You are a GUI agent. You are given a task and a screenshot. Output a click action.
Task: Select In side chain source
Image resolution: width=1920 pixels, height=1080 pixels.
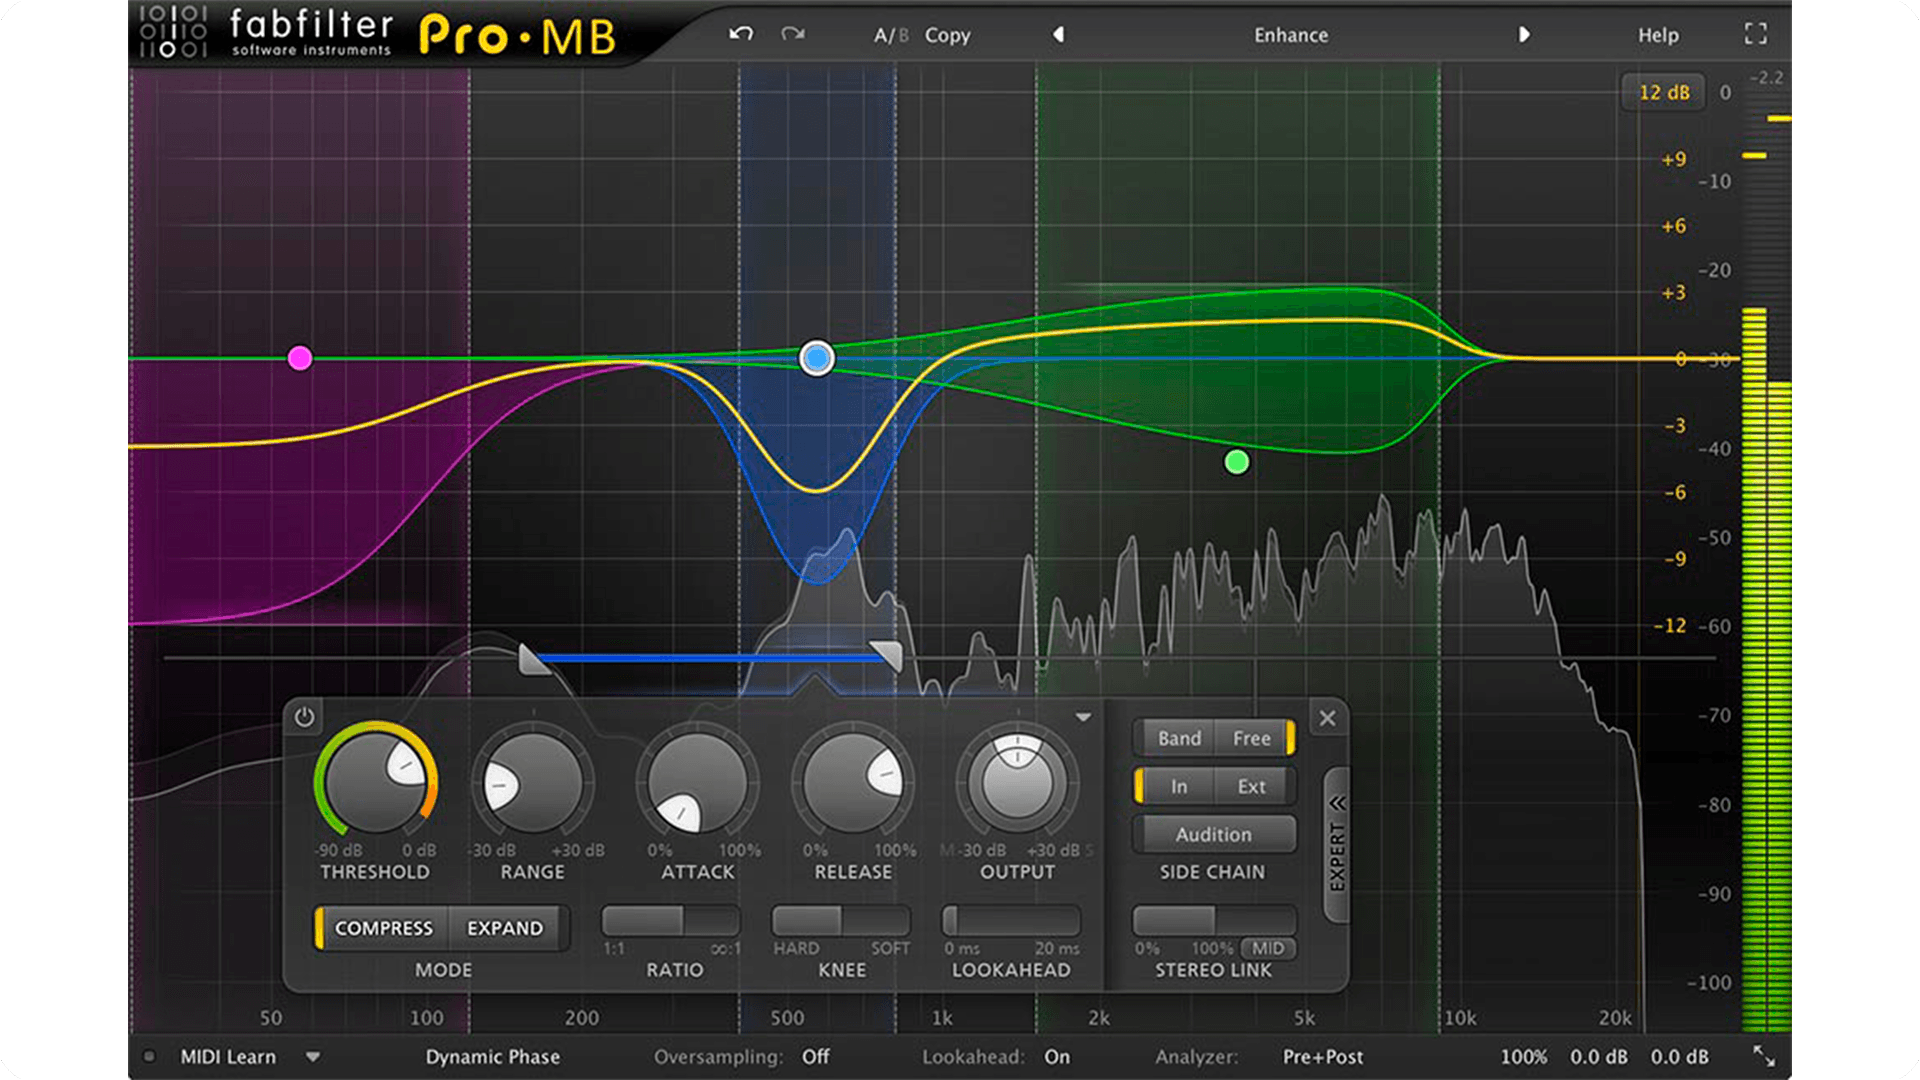pos(1179,787)
